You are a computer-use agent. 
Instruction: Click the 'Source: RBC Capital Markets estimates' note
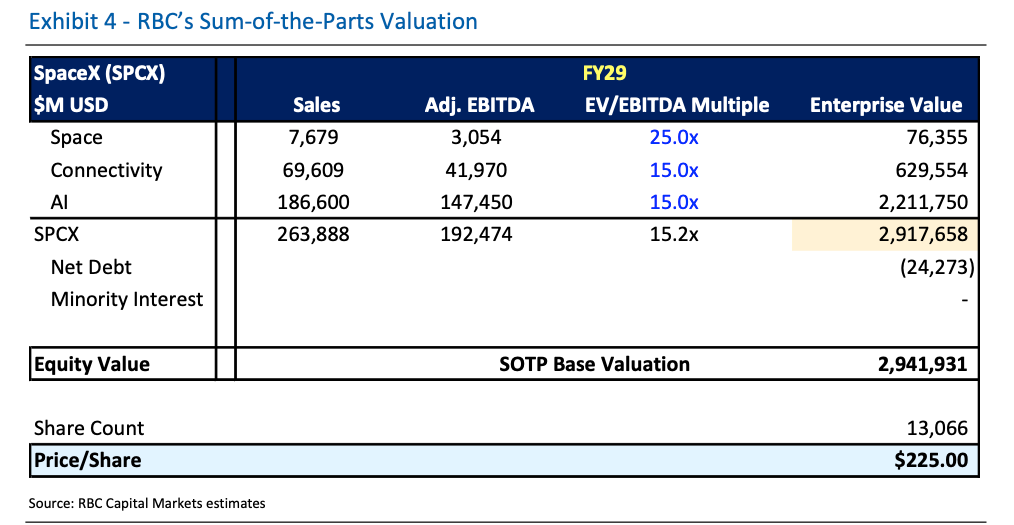(x=147, y=503)
